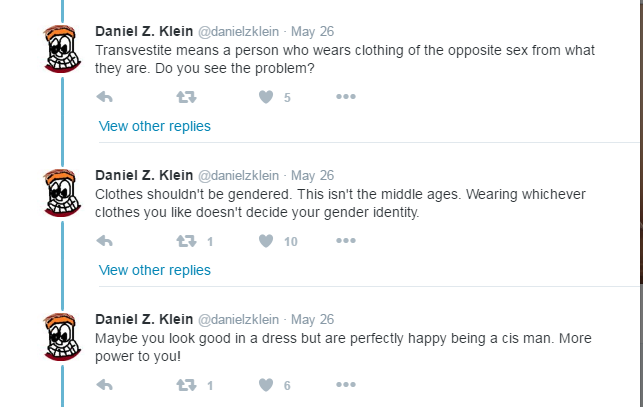The width and height of the screenshot is (643, 407).
Task: Click the avatar on the third tweet
Action: point(62,337)
